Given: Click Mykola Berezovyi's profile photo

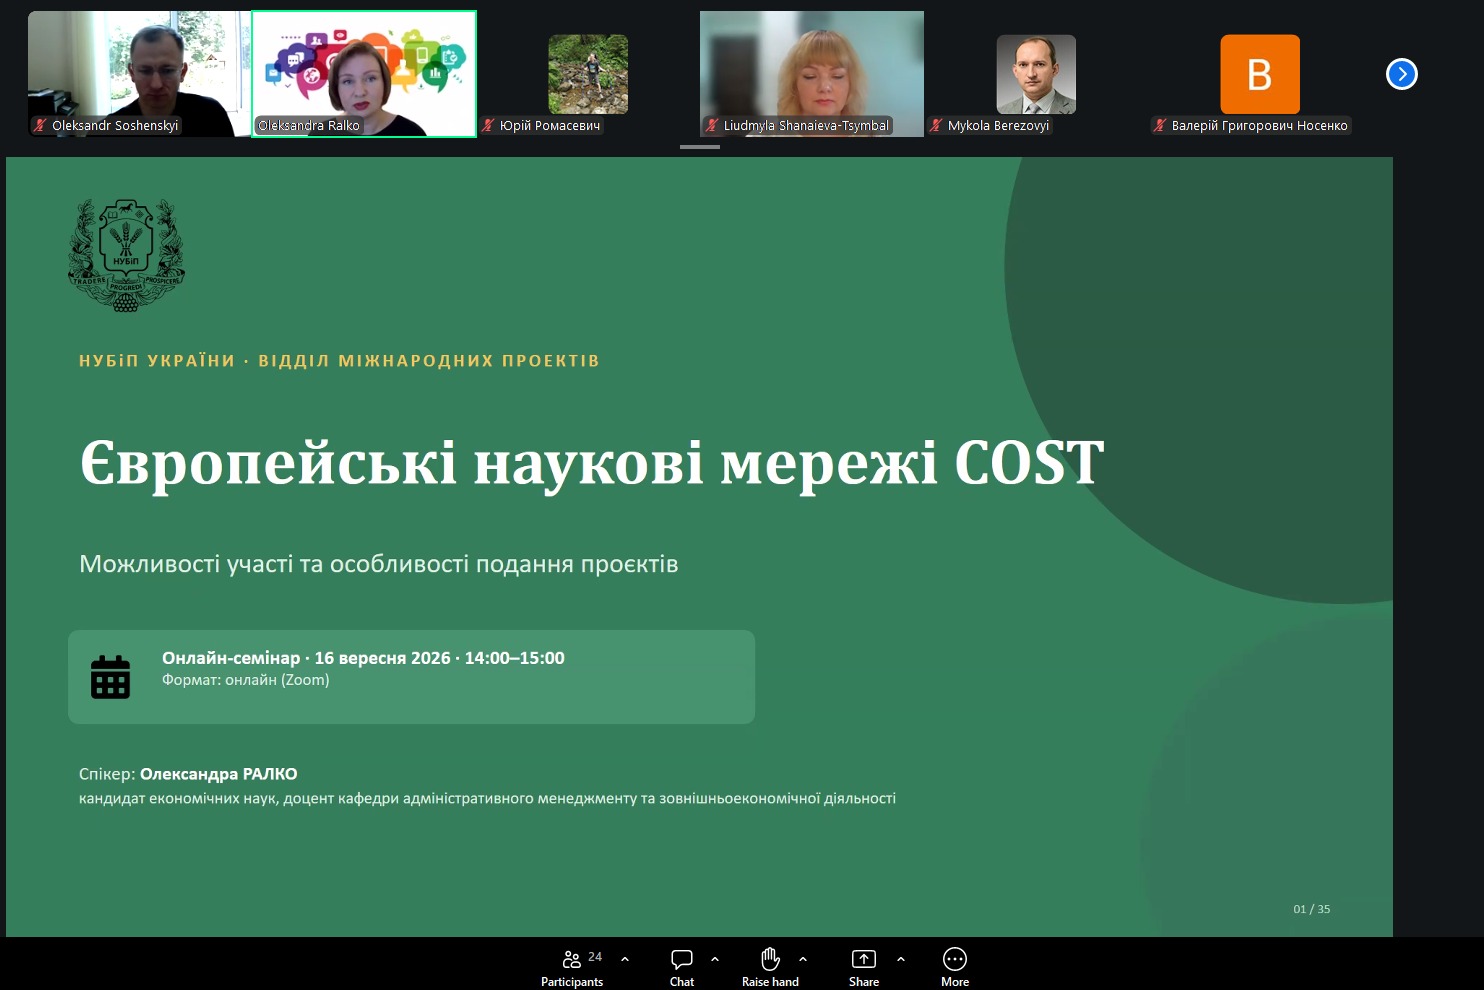Looking at the screenshot, I should tap(1036, 74).
